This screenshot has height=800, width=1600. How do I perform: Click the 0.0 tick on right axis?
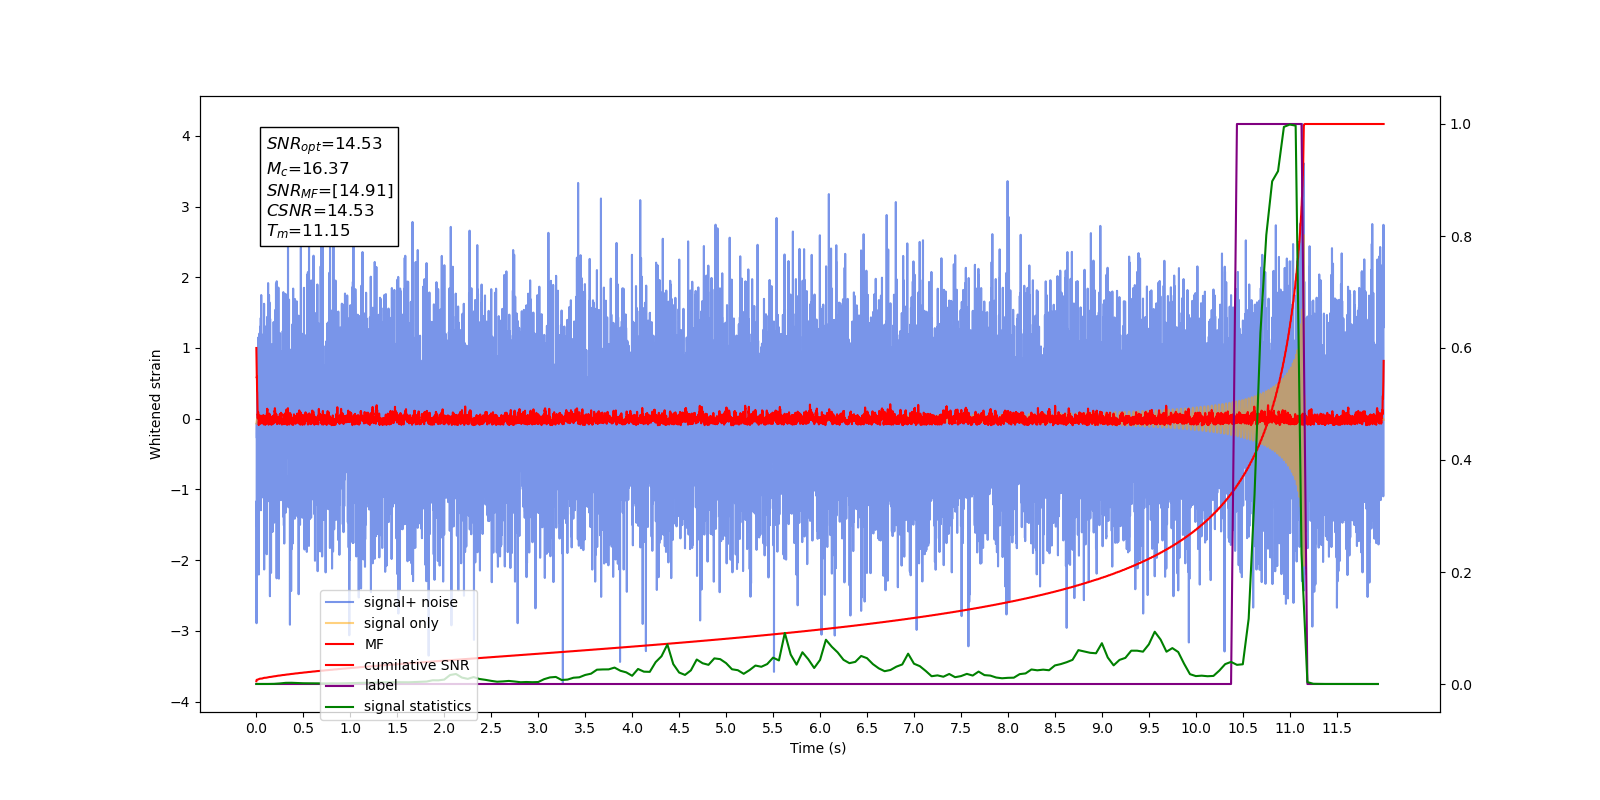click(x=1461, y=685)
